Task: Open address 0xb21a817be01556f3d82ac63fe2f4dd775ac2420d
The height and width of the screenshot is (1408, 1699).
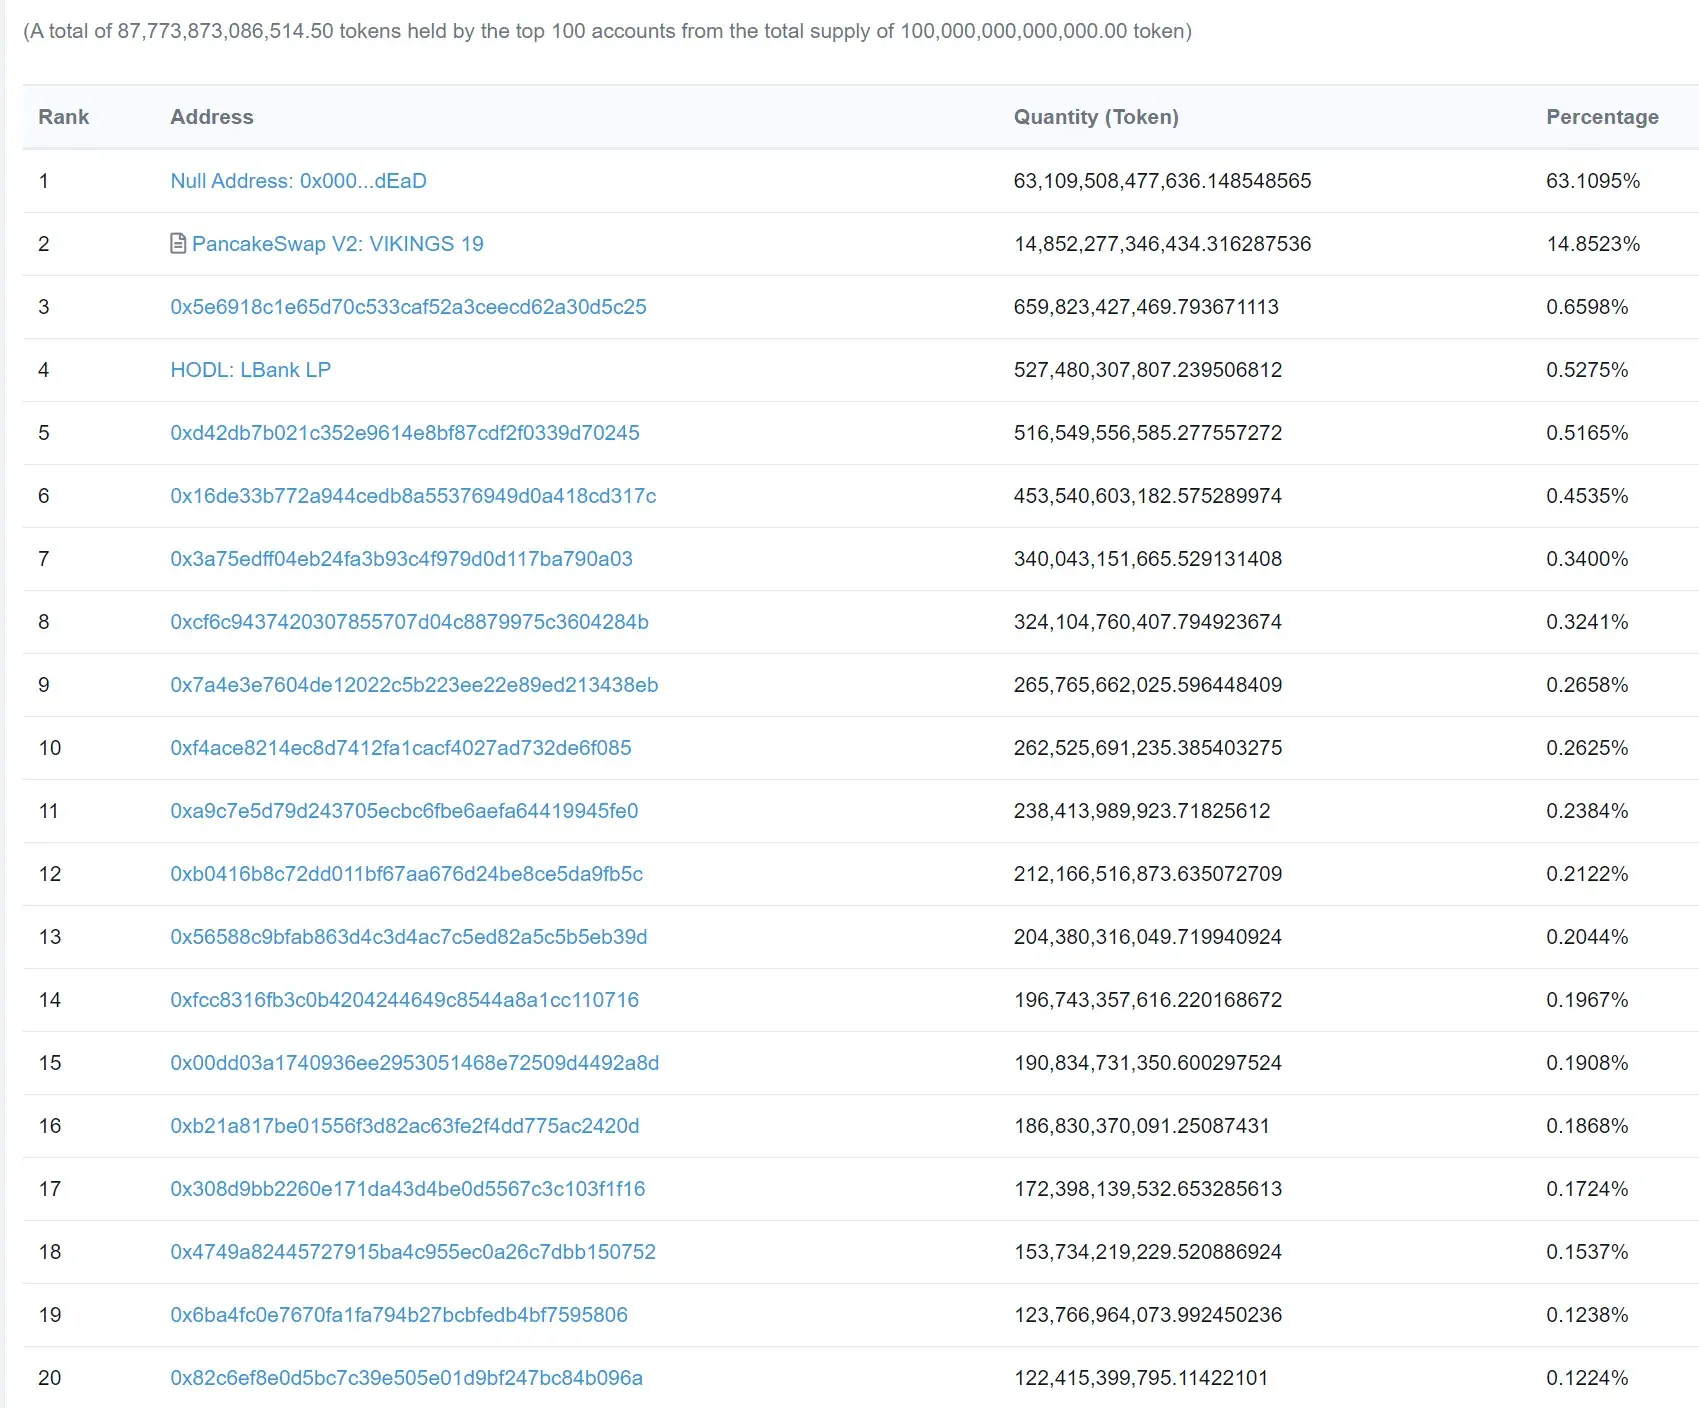Action: pos(405,1126)
